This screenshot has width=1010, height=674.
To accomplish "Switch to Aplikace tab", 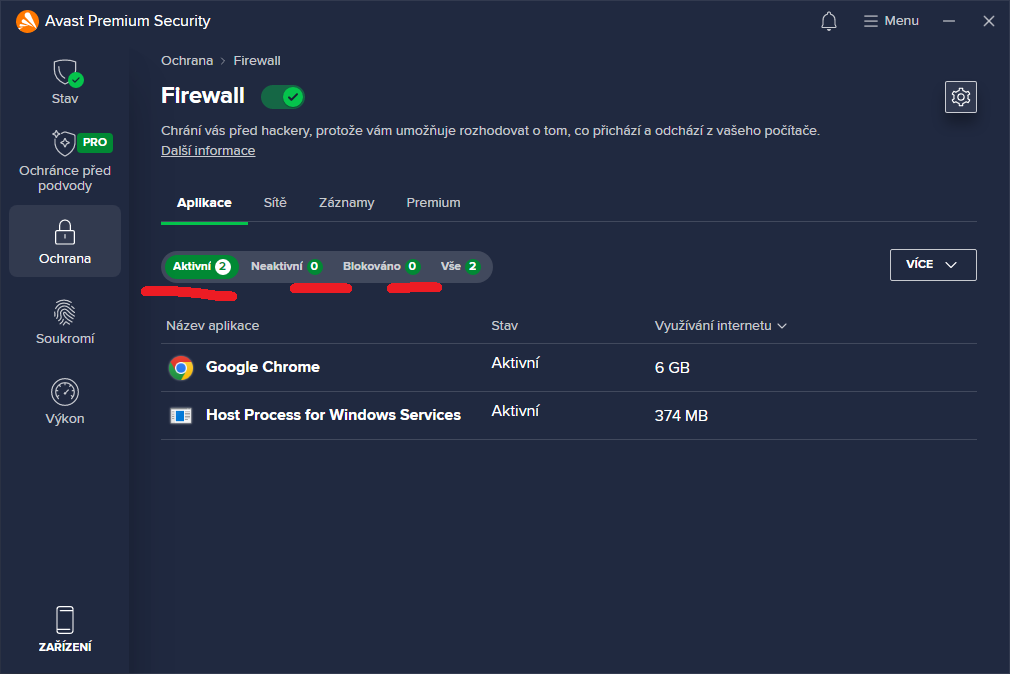I will point(204,203).
